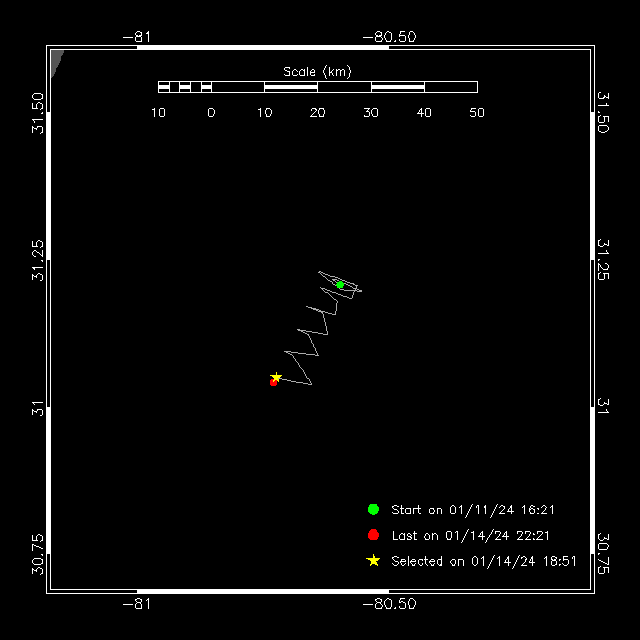Click the bottom longitude label '-81'
Image resolution: width=640 pixels, height=640 pixels.
[x=137, y=604]
